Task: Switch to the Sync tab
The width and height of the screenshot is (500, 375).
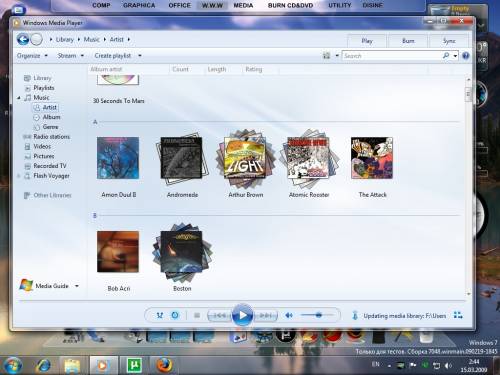Action: point(449,41)
